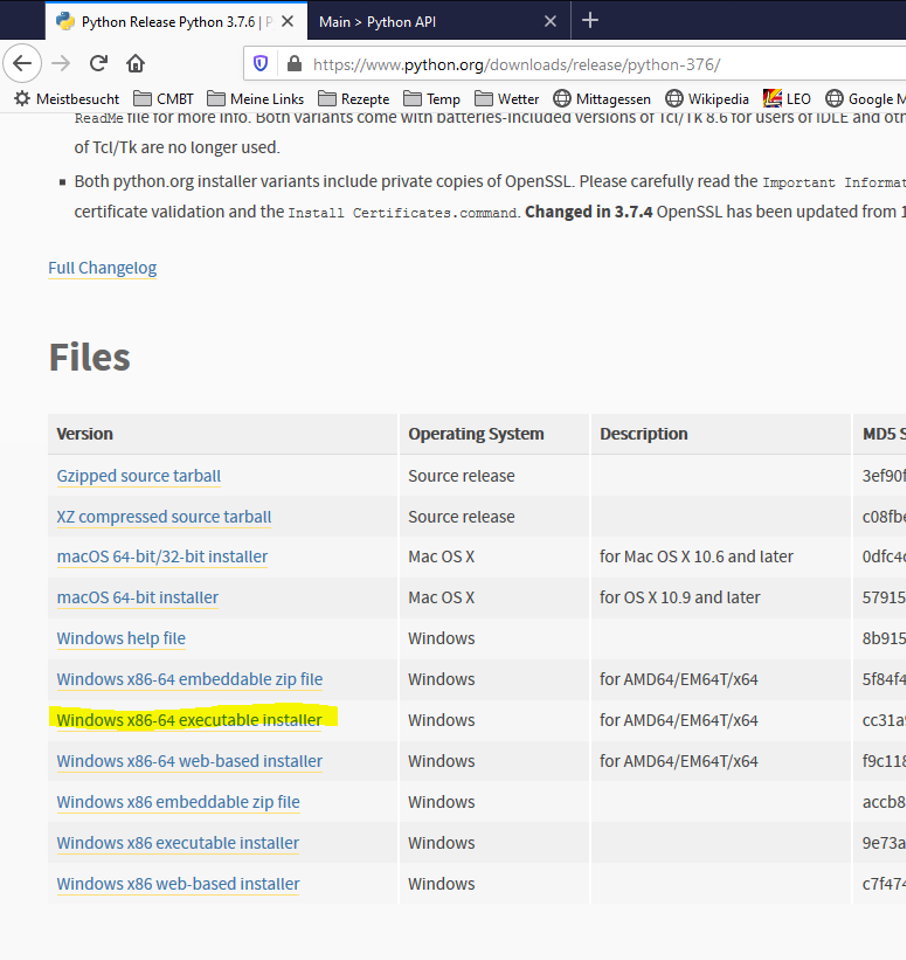The image size is (906, 960).
Task: Click macOS 64-bit installer link
Action: [137, 598]
